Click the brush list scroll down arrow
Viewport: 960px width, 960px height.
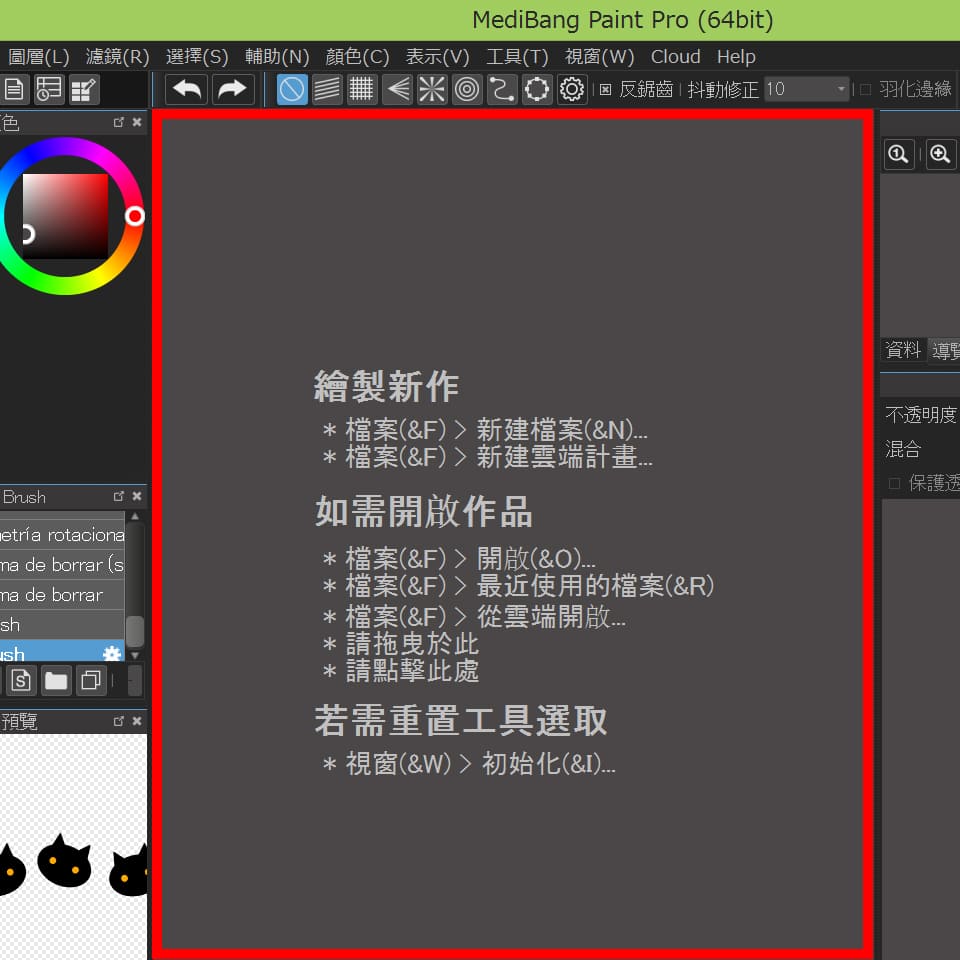135,655
